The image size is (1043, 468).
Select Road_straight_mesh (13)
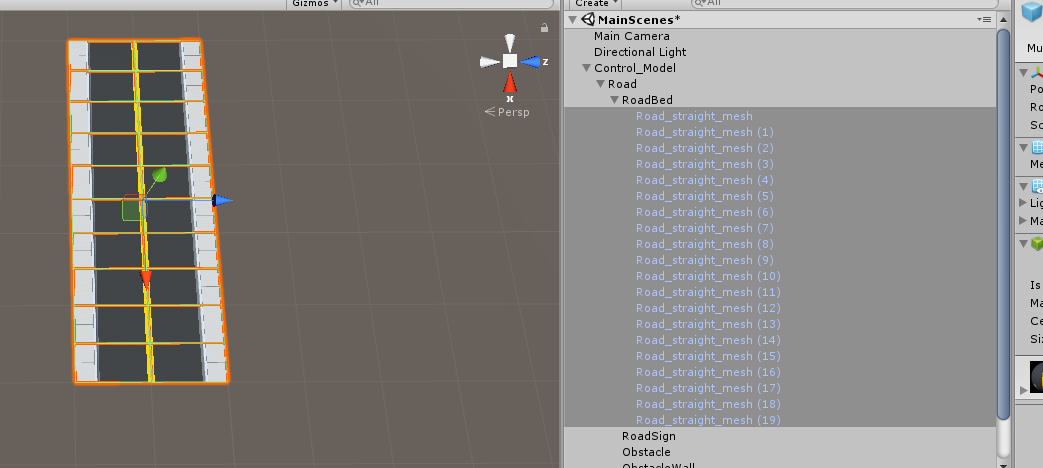[708, 324]
